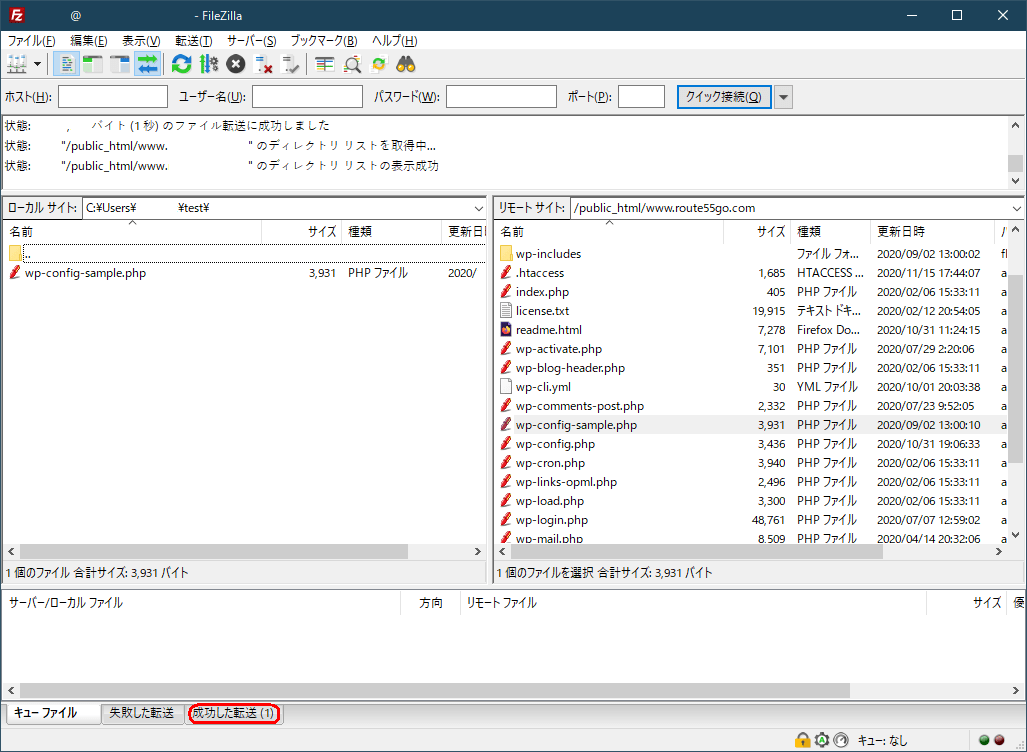Sort local list by 種類 column

(x=392, y=231)
